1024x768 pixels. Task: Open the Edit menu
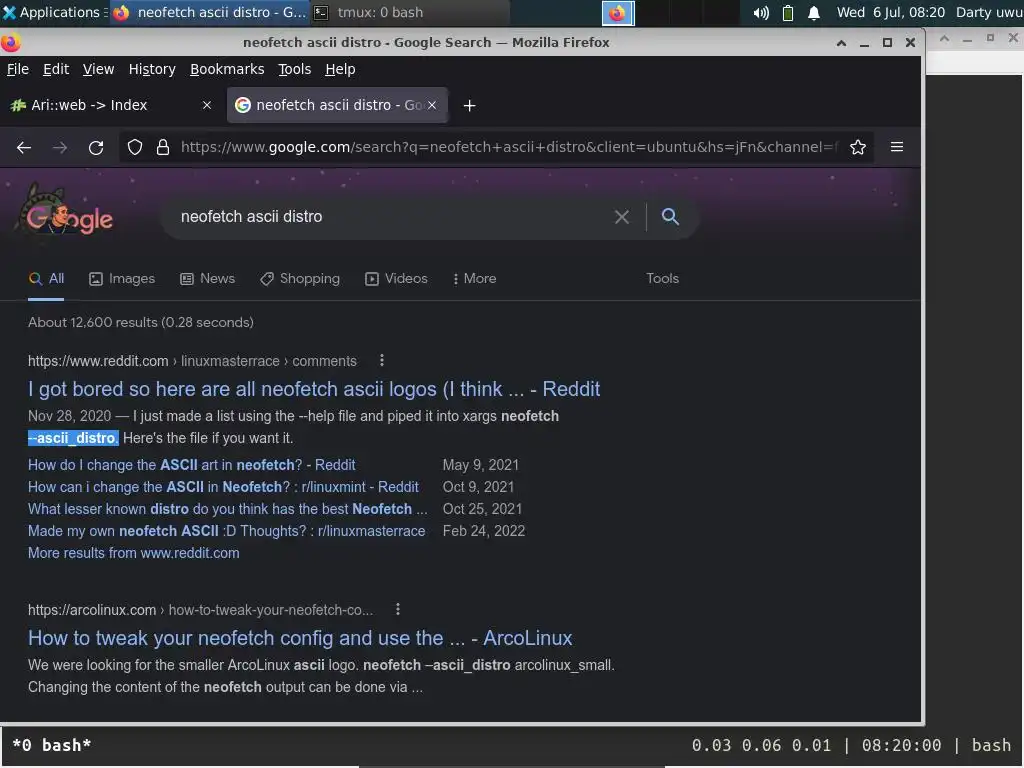pos(56,69)
